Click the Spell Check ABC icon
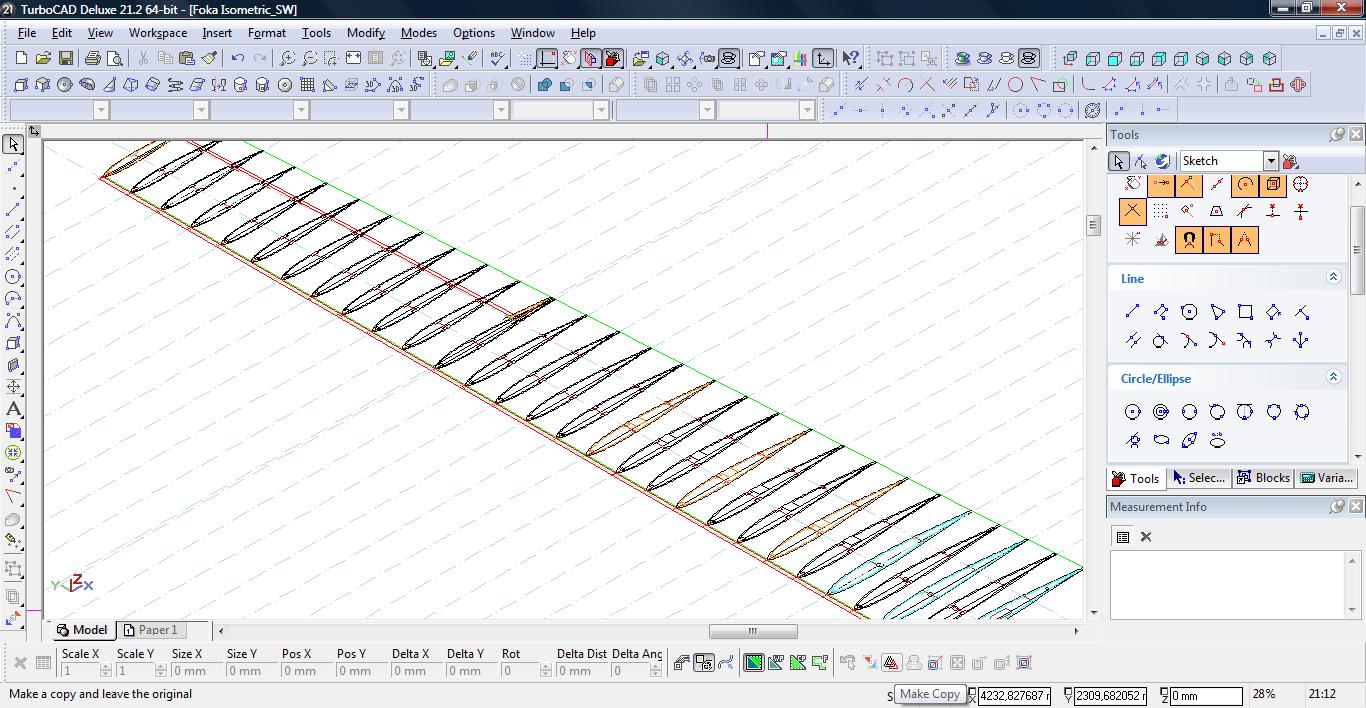 pyautogui.click(x=497, y=59)
